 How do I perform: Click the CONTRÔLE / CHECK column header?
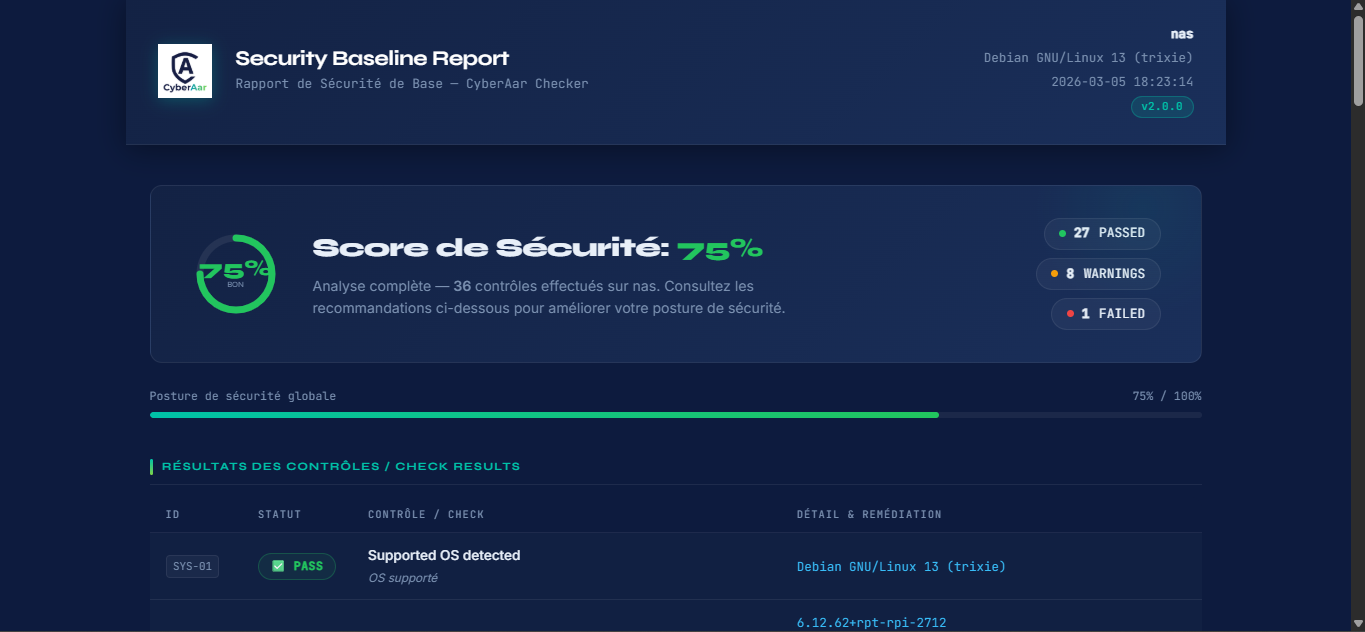click(x=426, y=514)
